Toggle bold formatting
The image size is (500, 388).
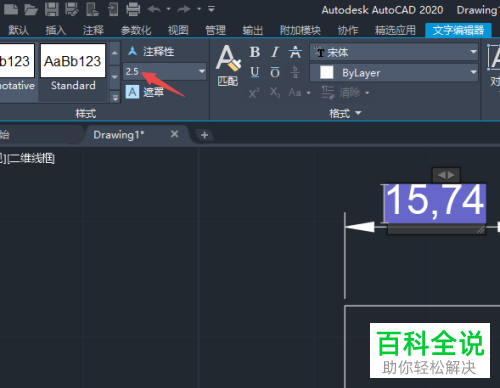click(x=255, y=52)
